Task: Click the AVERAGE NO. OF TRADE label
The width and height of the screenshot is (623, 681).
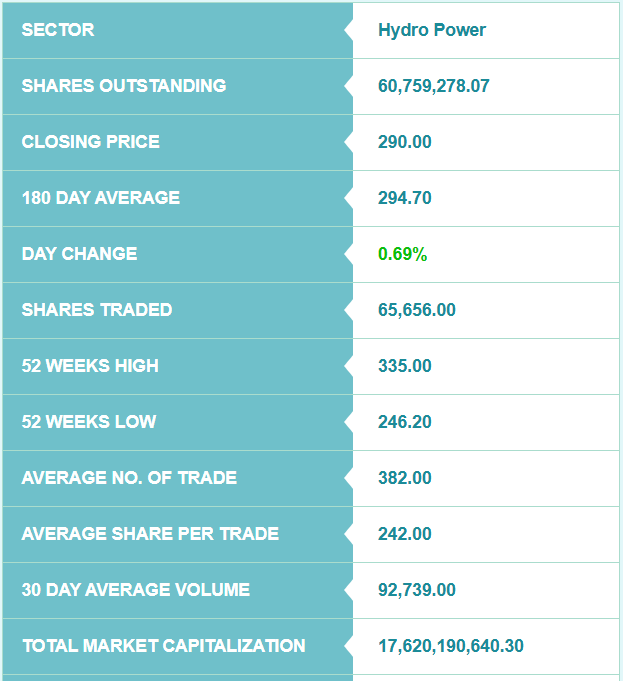Action: pyautogui.click(x=130, y=478)
